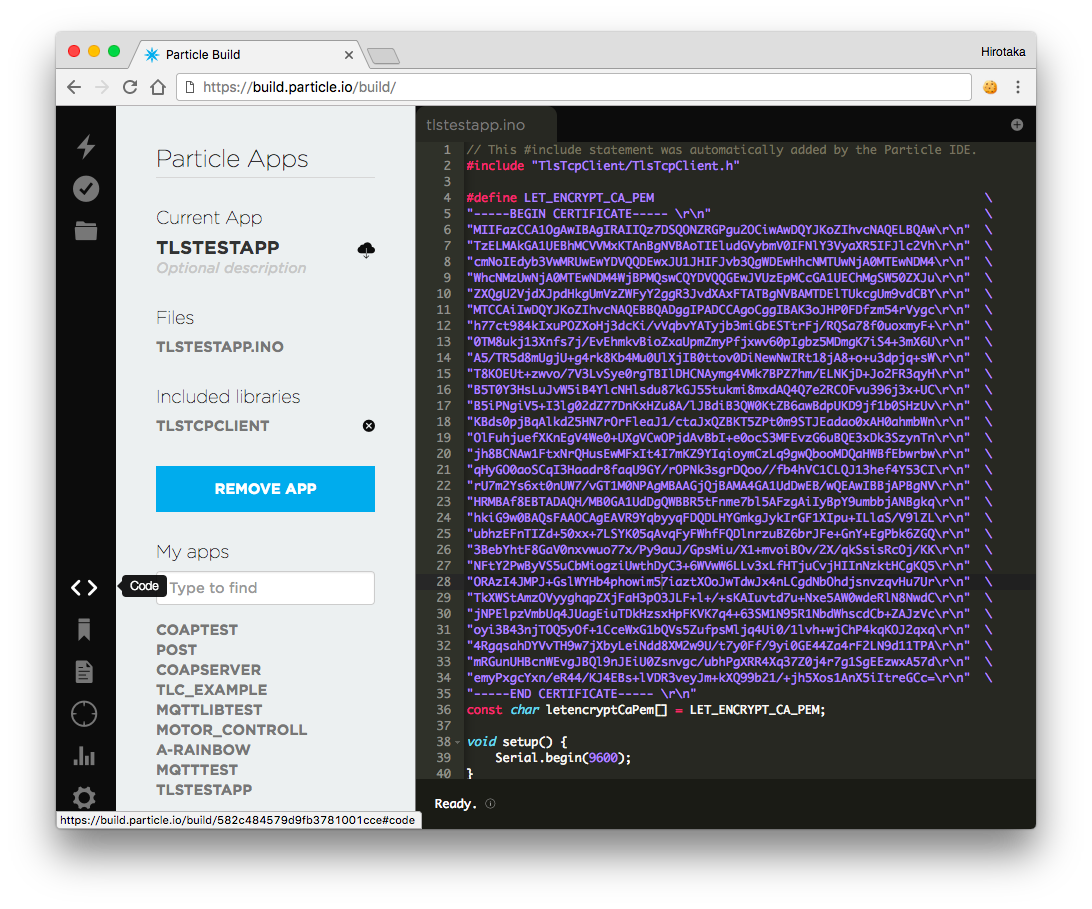
Task: Click the BEGIN CERTIFICATE code line
Action: click(588, 214)
